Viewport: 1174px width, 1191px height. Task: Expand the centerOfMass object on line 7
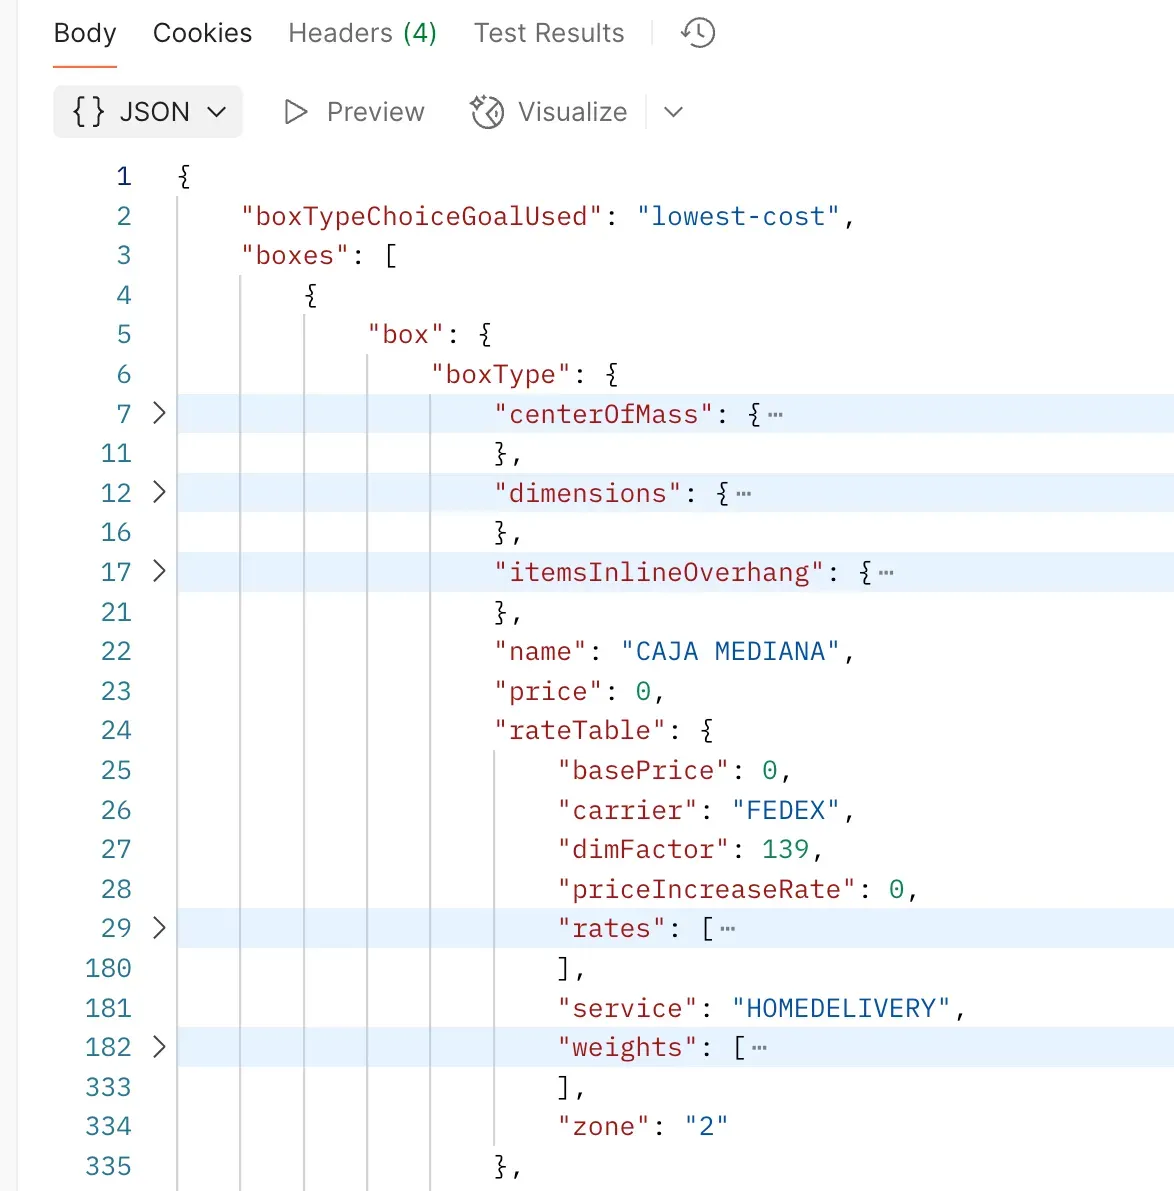159,413
